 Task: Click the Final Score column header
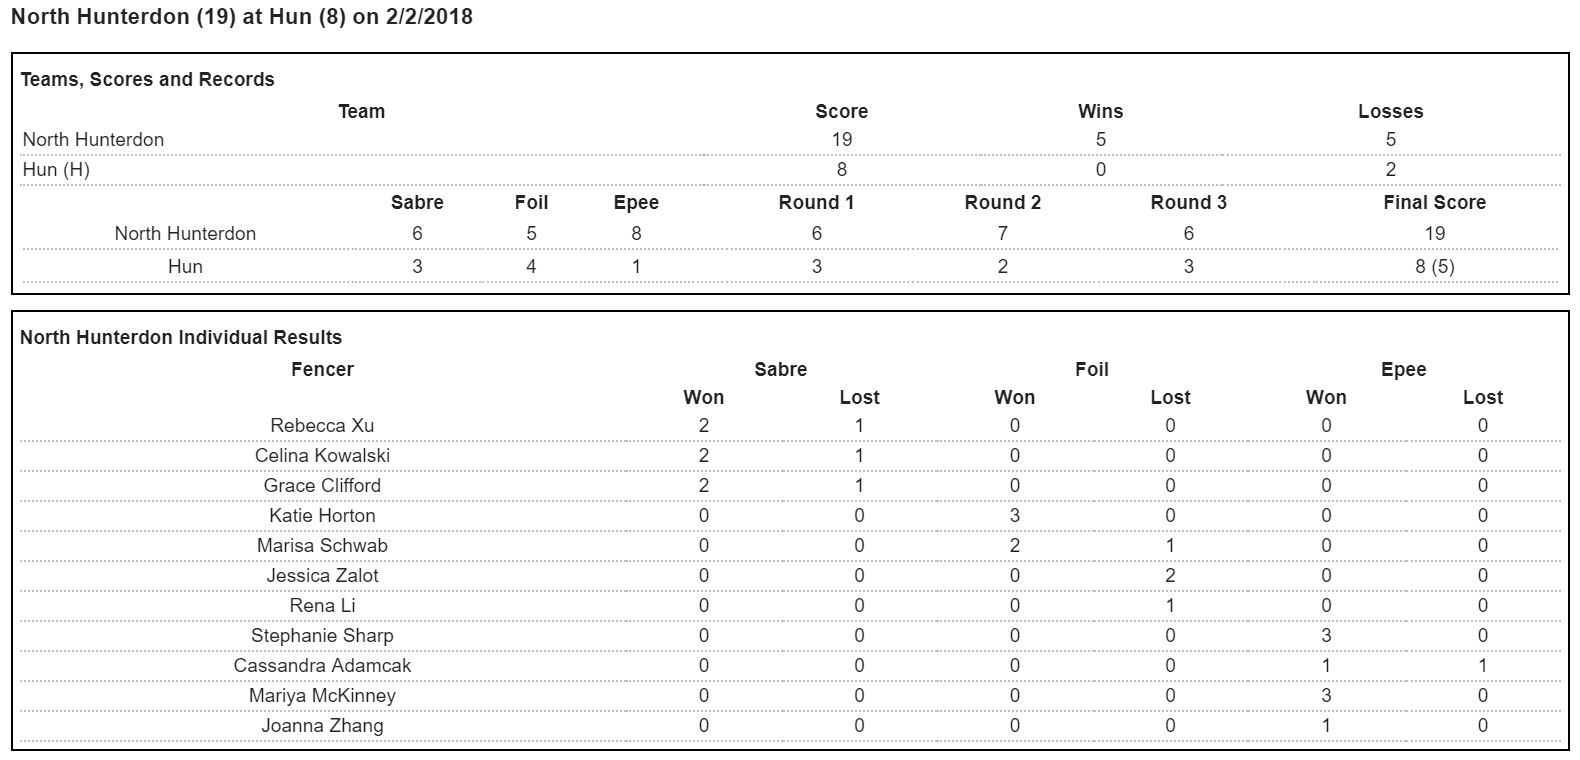pyautogui.click(x=1434, y=203)
